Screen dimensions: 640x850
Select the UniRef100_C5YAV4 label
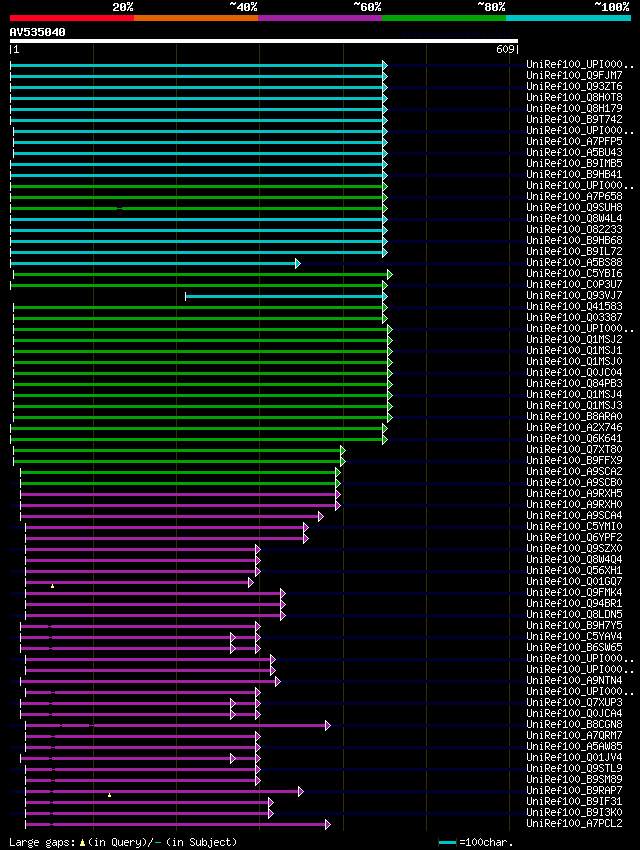pyautogui.click(x=574, y=636)
